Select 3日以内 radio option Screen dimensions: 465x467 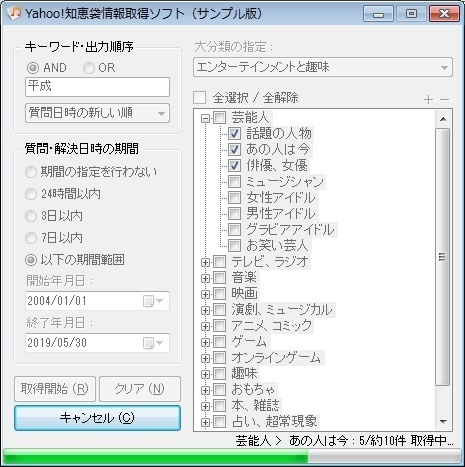[x=31, y=216]
